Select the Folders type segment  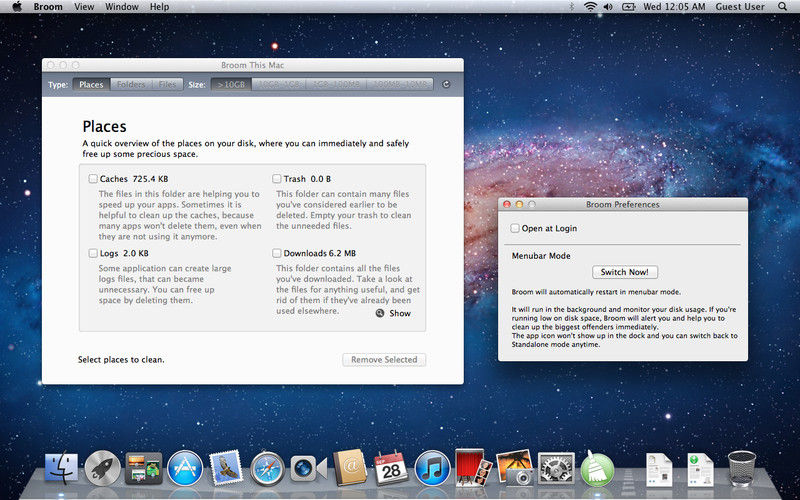point(131,85)
